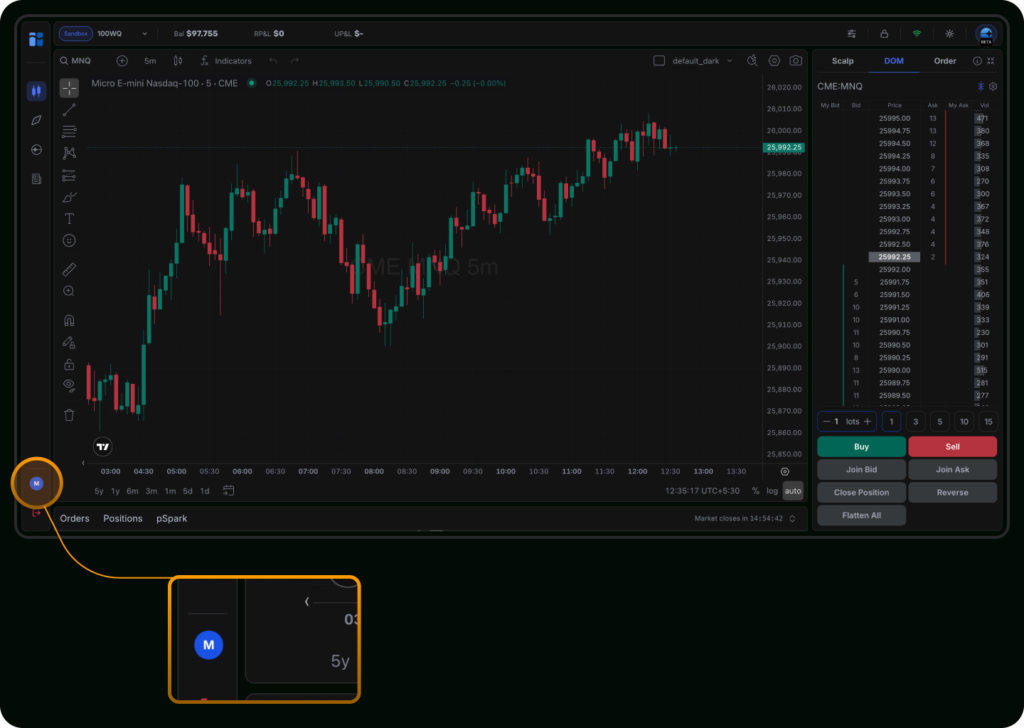Viewport: 1024px width, 728px height.
Task: Switch to the Scalp tab
Action: (843, 61)
